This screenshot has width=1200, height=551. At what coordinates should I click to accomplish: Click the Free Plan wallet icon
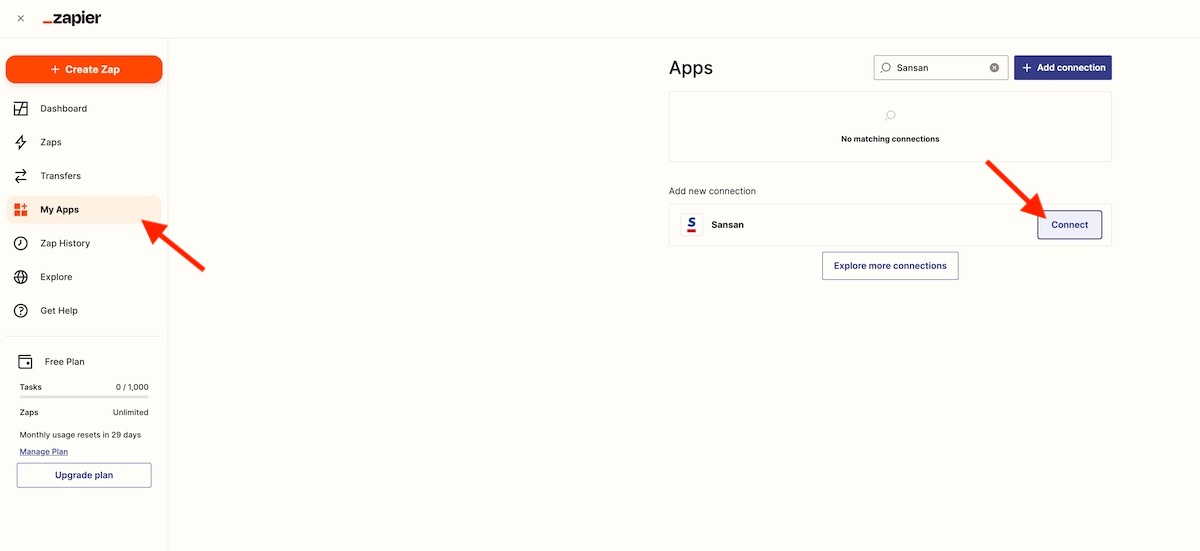point(26,362)
